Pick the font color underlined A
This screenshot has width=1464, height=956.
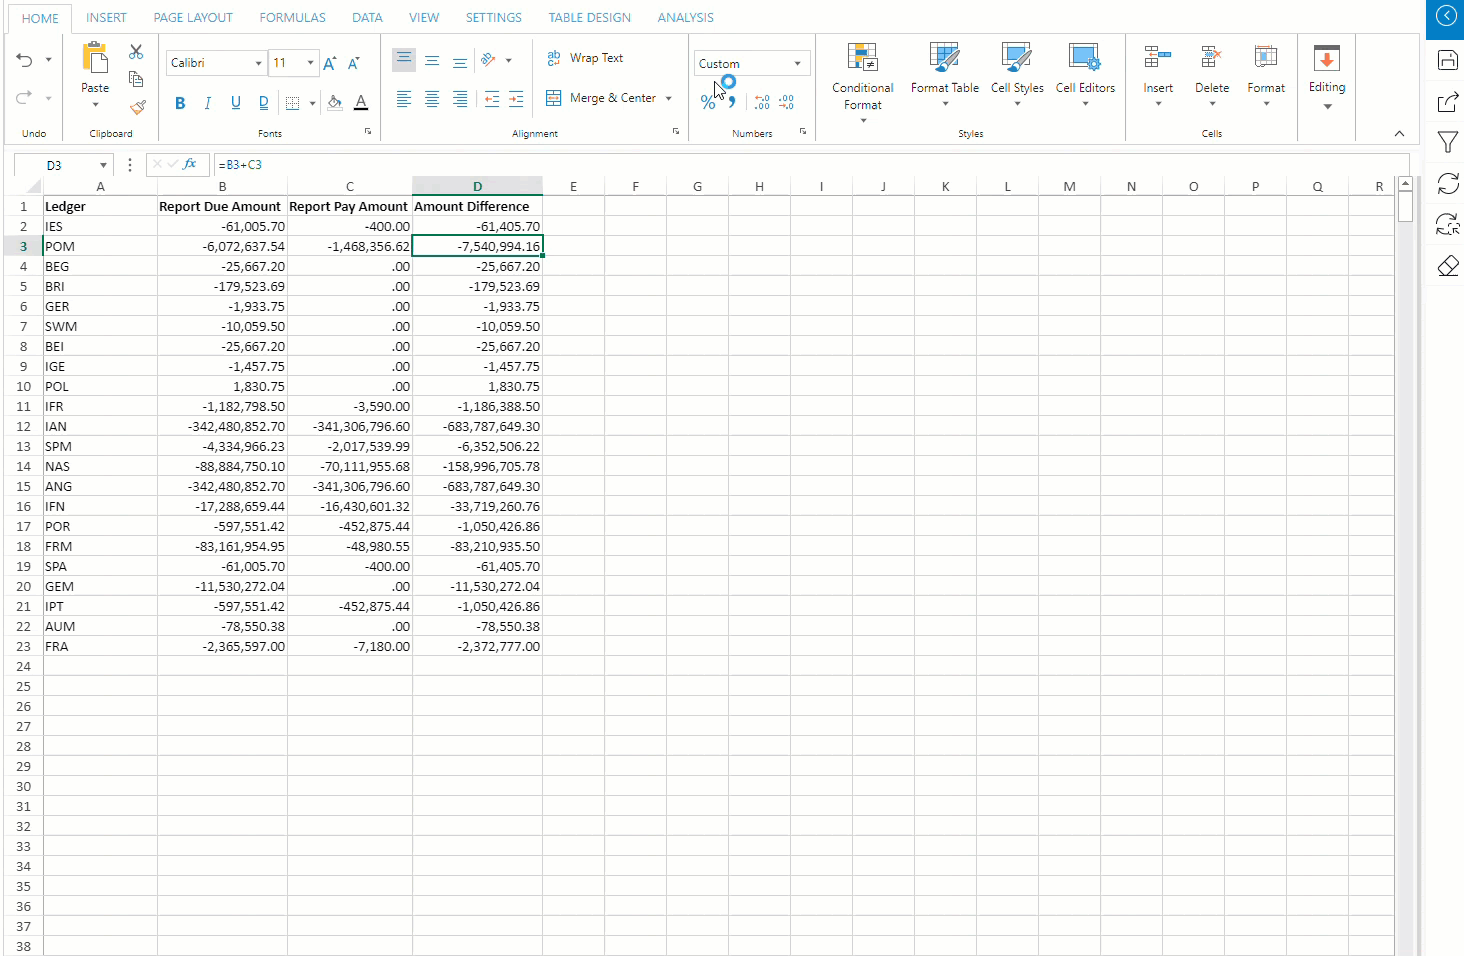pyautogui.click(x=361, y=103)
